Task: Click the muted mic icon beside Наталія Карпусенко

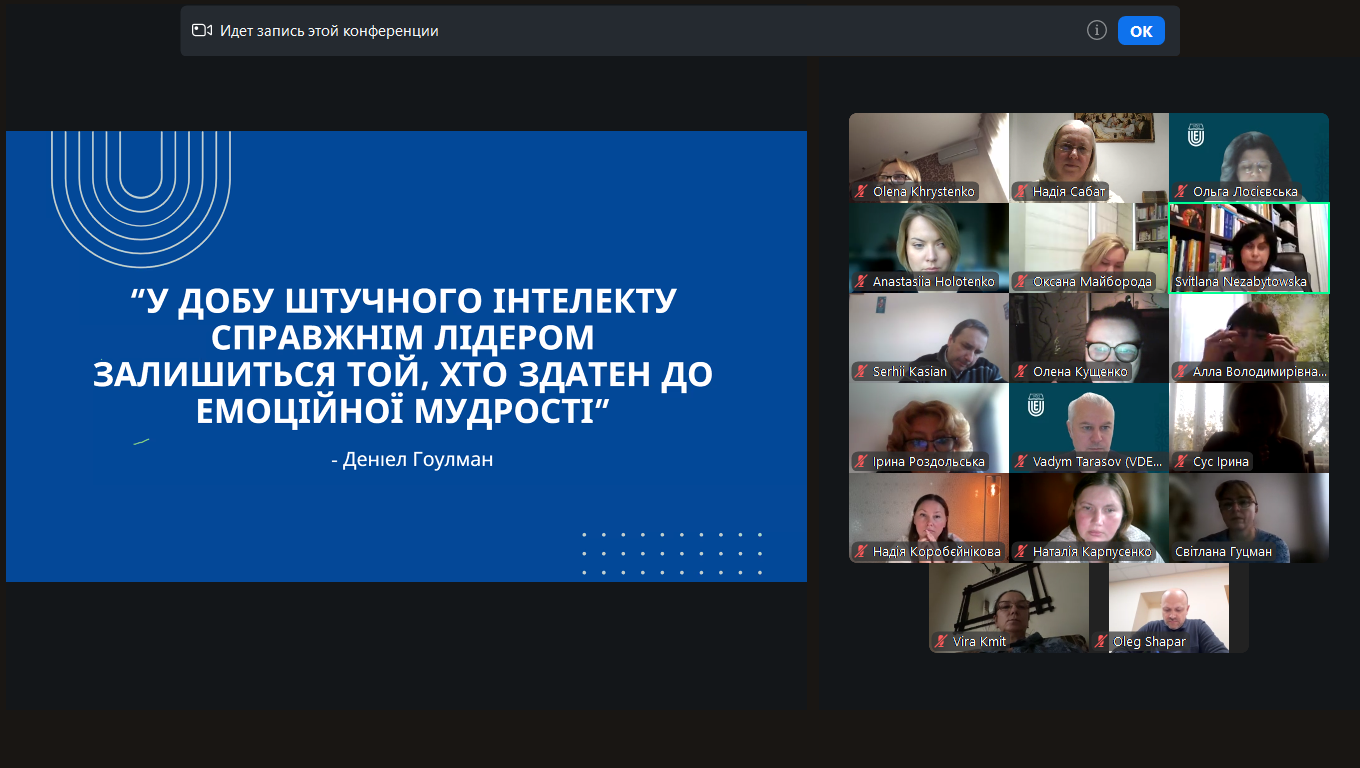Action: [x=1020, y=552]
